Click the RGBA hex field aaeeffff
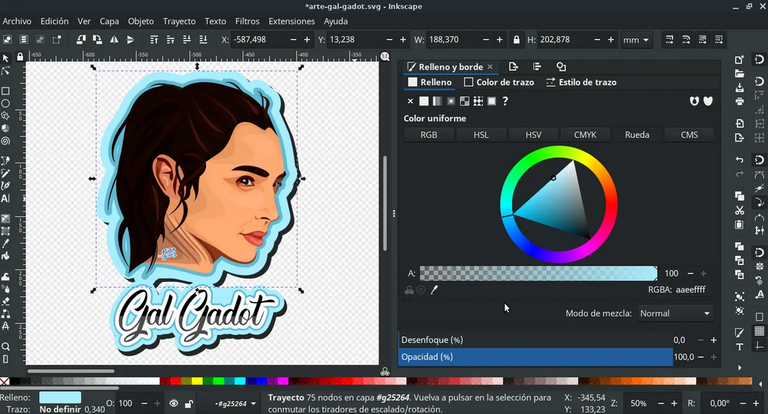 pos(691,290)
